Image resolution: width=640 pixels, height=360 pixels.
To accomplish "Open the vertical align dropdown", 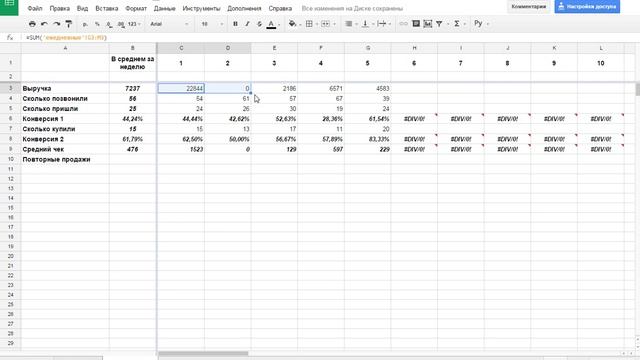I will (x=367, y=24).
